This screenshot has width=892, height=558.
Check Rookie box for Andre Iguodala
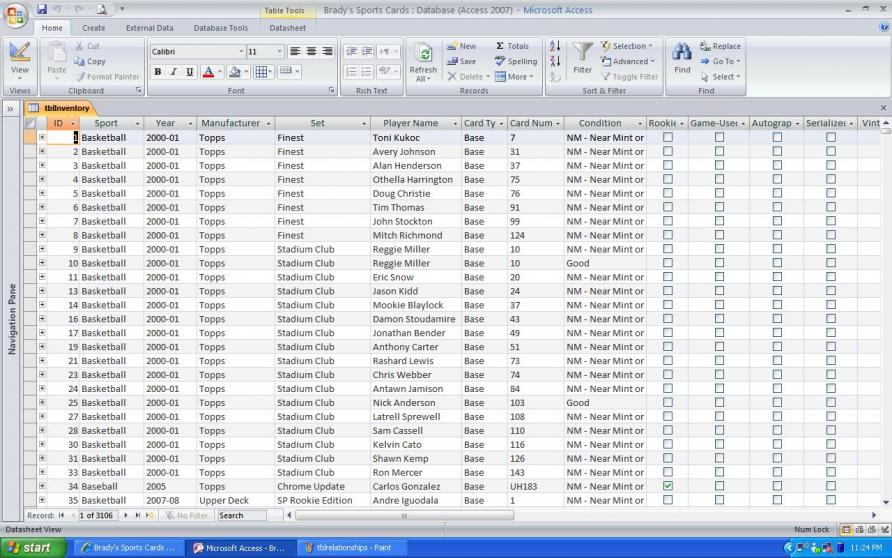668,500
